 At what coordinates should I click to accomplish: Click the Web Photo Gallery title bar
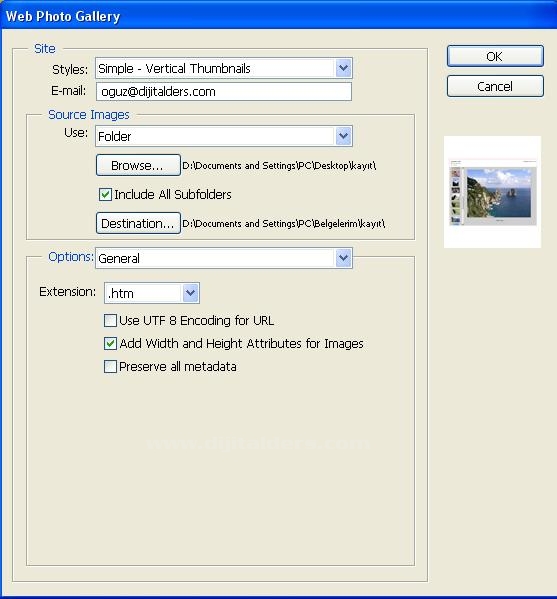coord(278,15)
